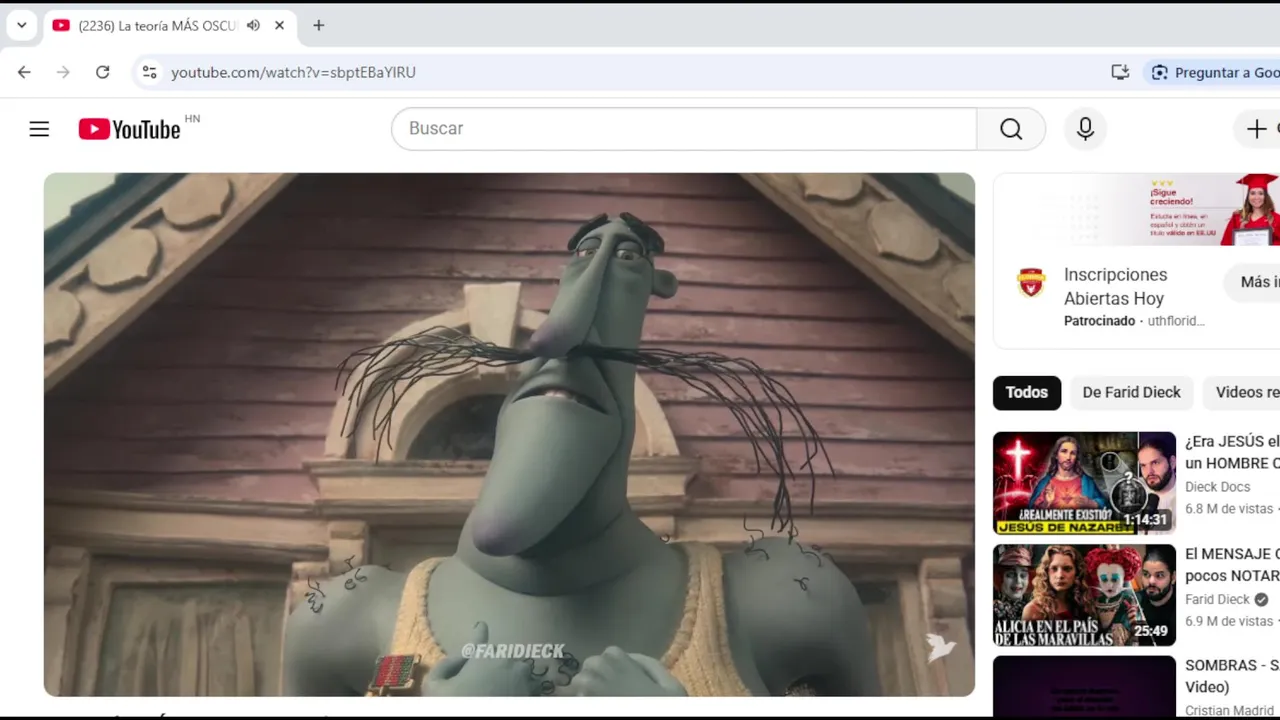The image size is (1280, 720).
Task: Close the YouTube browser tab
Action: coord(280,25)
